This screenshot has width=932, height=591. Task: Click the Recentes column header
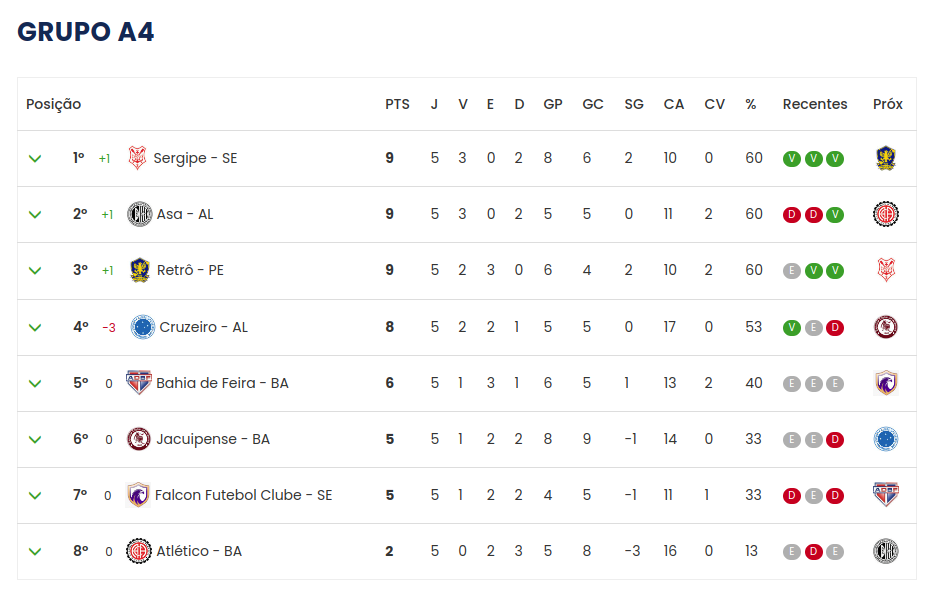click(815, 104)
